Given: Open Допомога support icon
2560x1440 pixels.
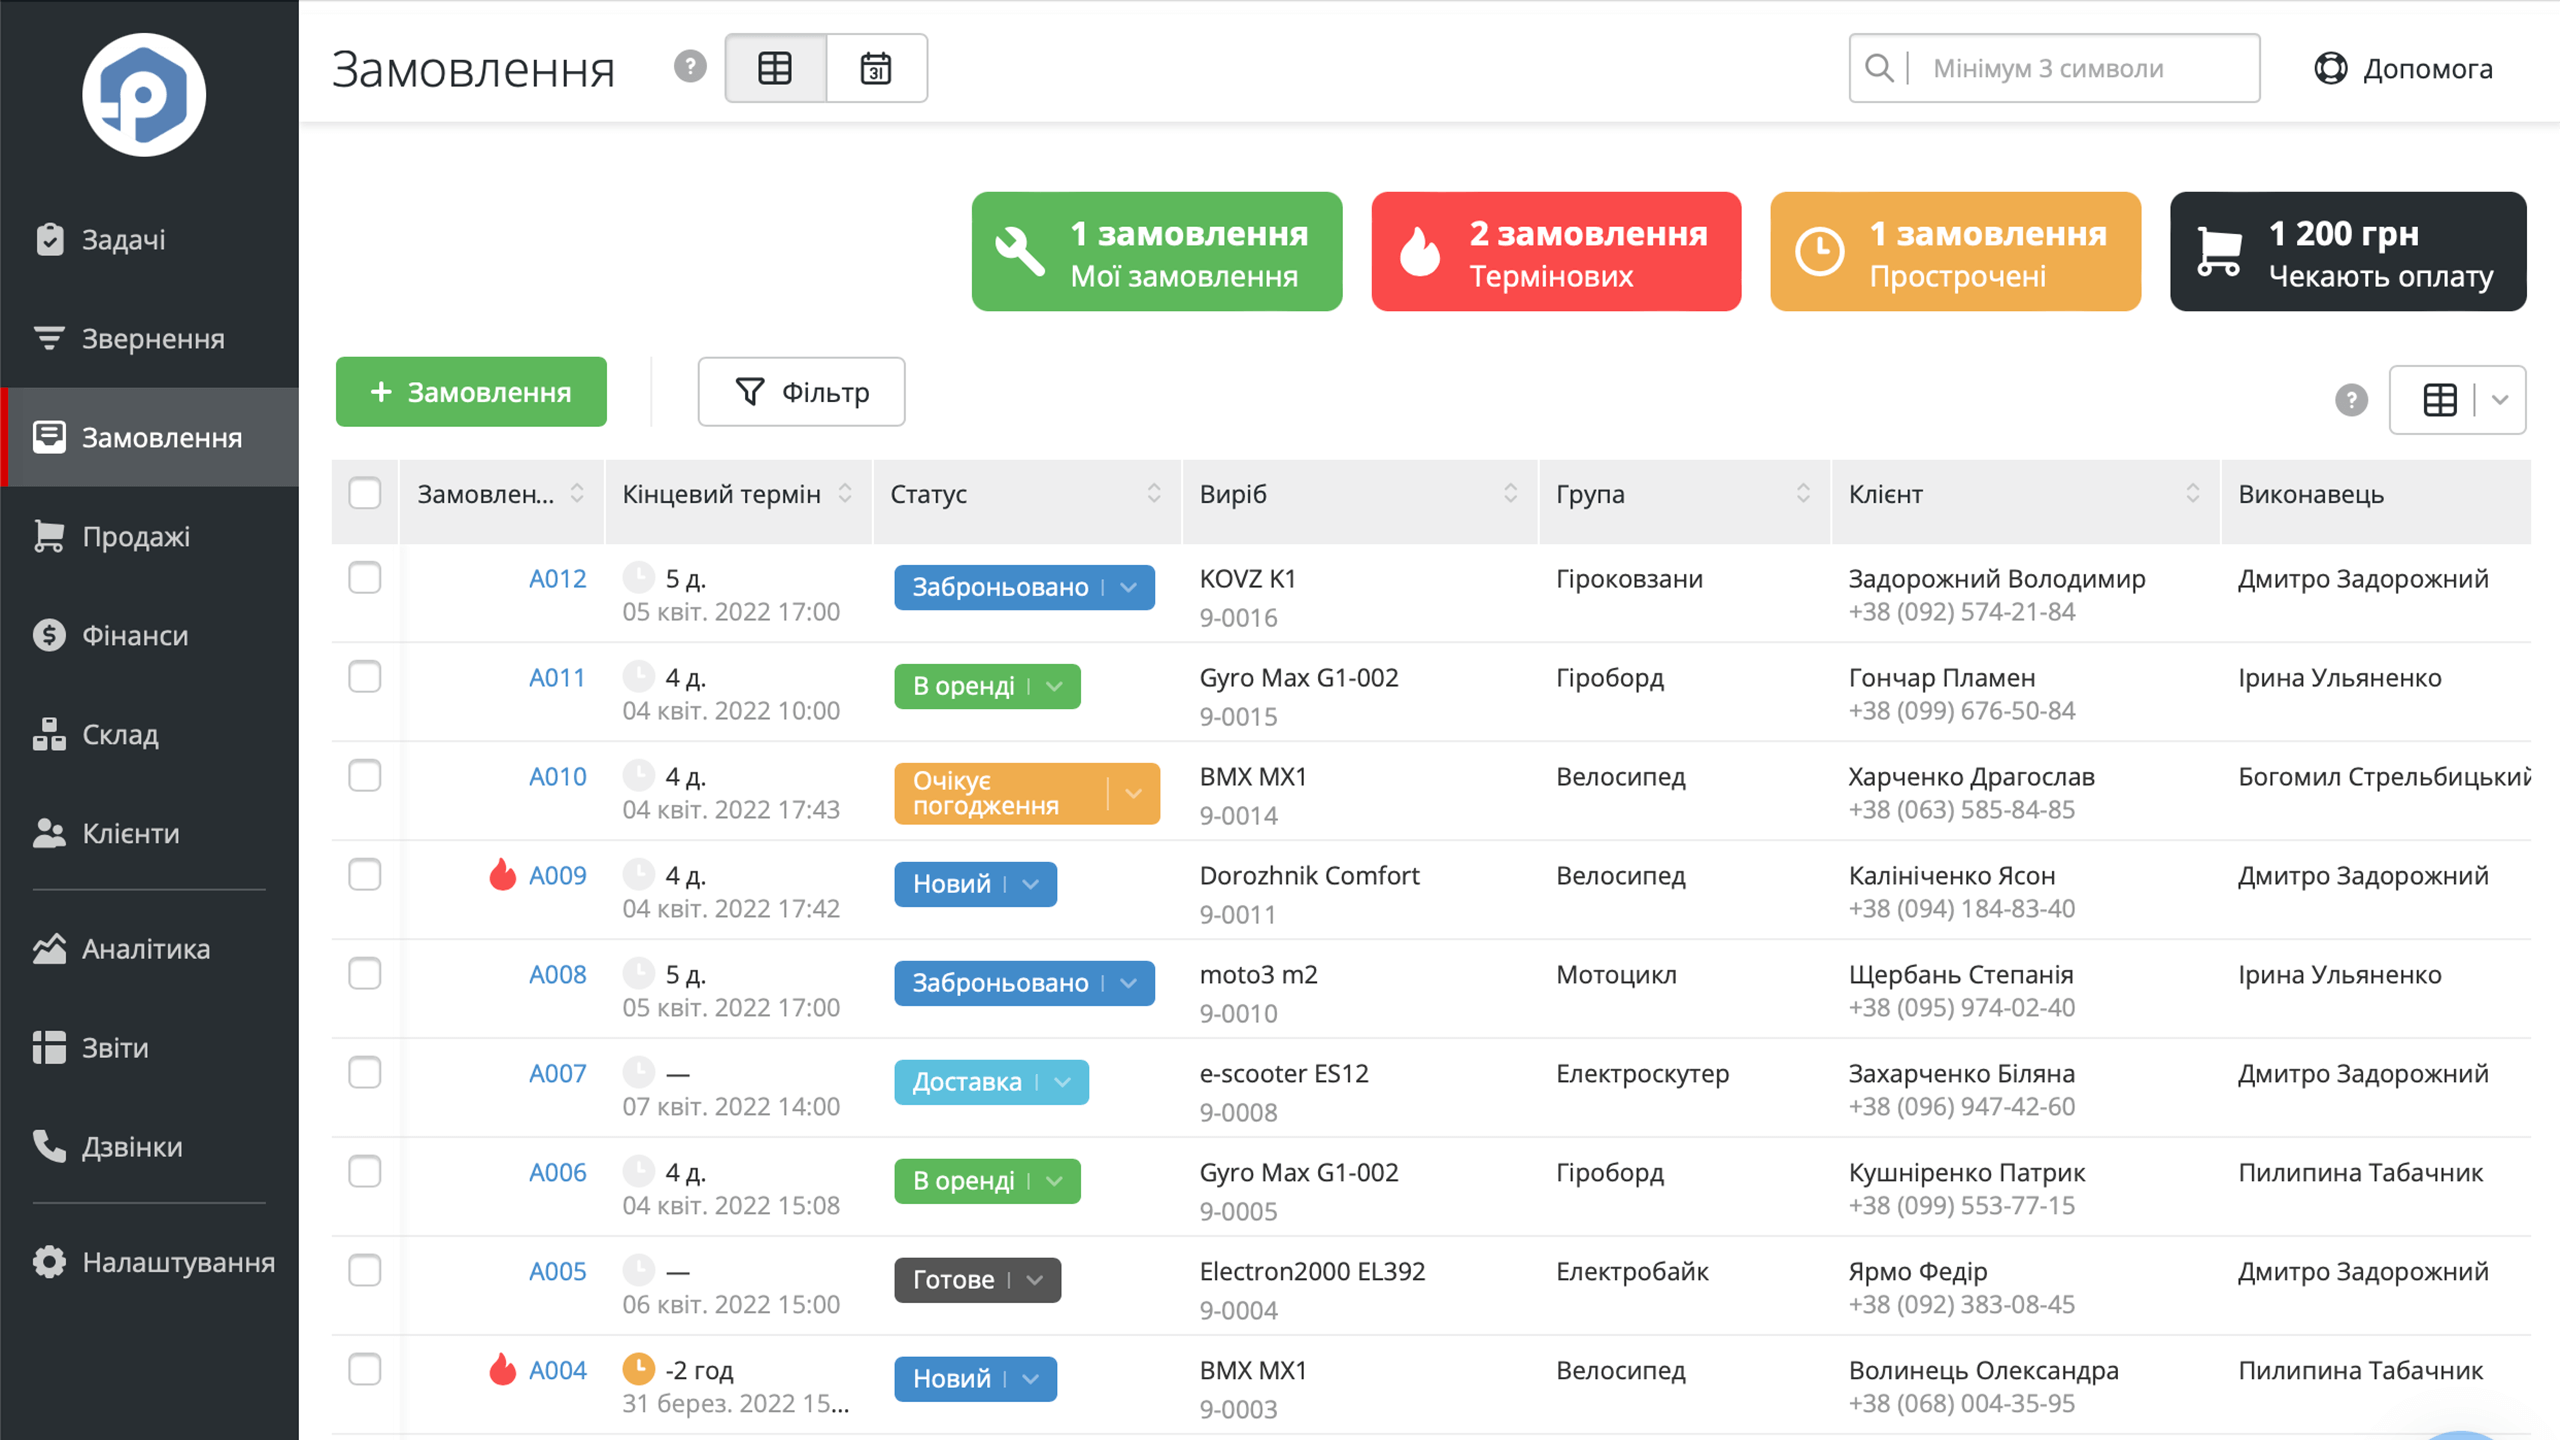Looking at the screenshot, I should click(2331, 68).
